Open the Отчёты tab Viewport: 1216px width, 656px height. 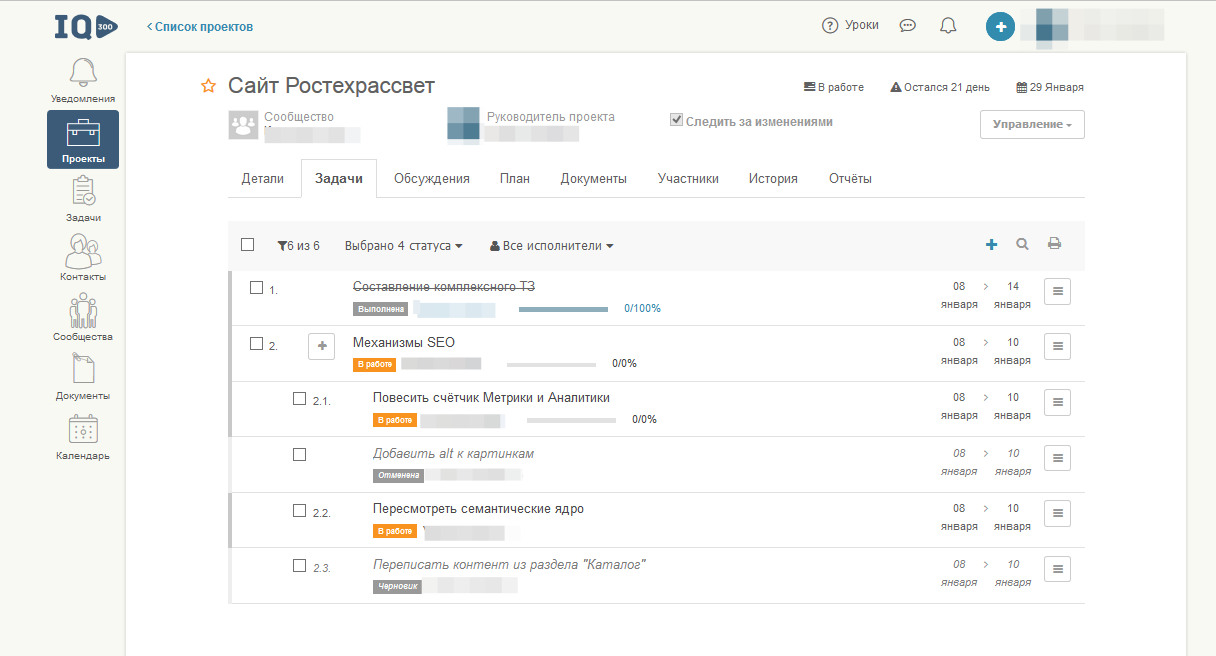(849, 178)
